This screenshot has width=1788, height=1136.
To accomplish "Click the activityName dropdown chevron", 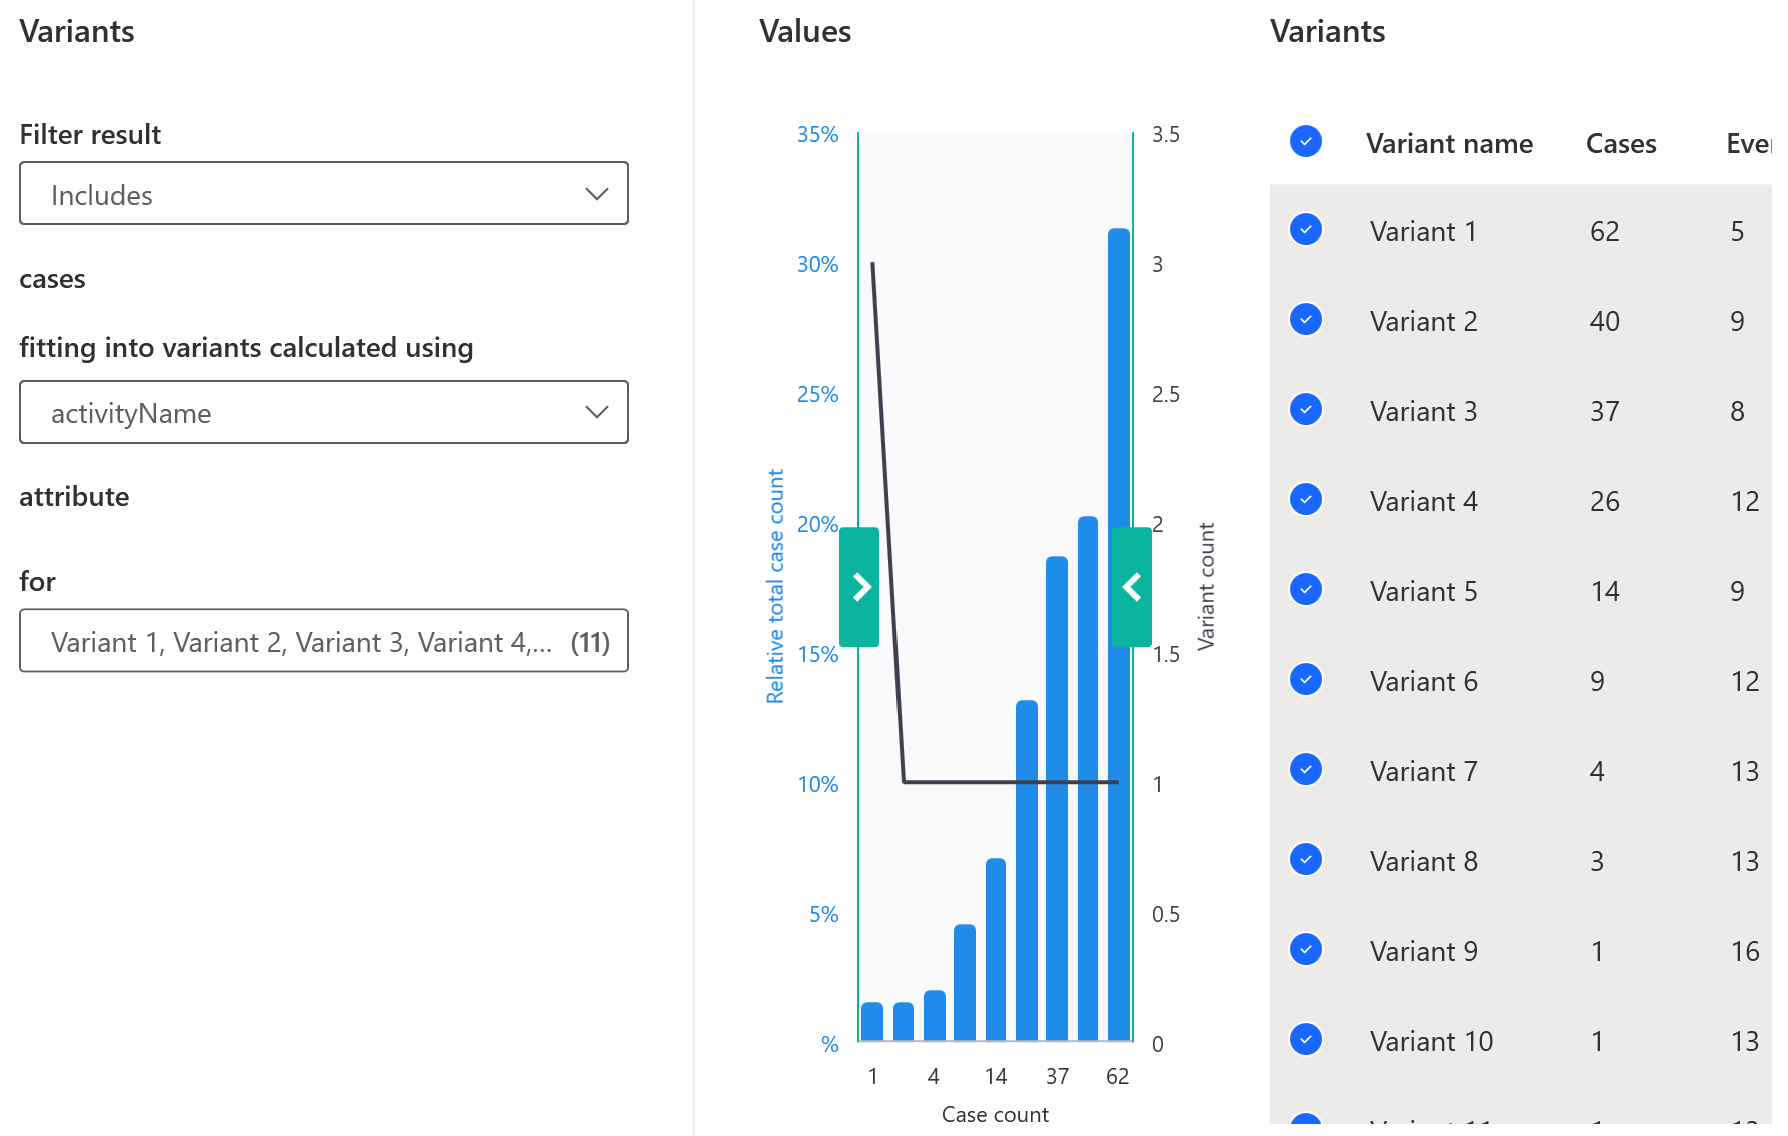I will coord(597,412).
